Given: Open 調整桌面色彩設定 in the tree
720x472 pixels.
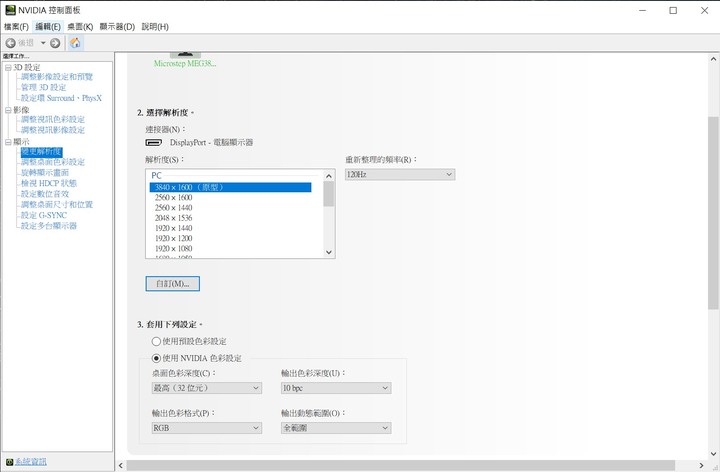Looking at the screenshot, I should [53, 162].
